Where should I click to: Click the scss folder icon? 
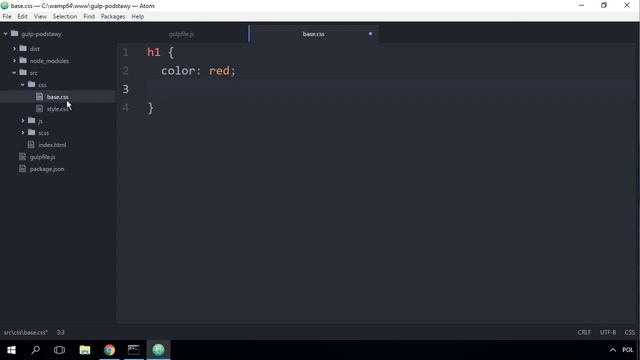(x=32, y=133)
